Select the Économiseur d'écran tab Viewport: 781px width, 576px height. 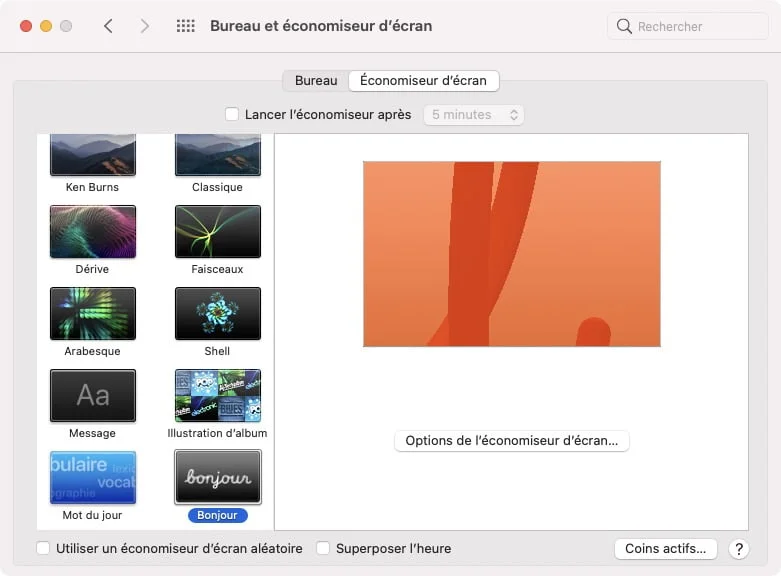tap(423, 81)
